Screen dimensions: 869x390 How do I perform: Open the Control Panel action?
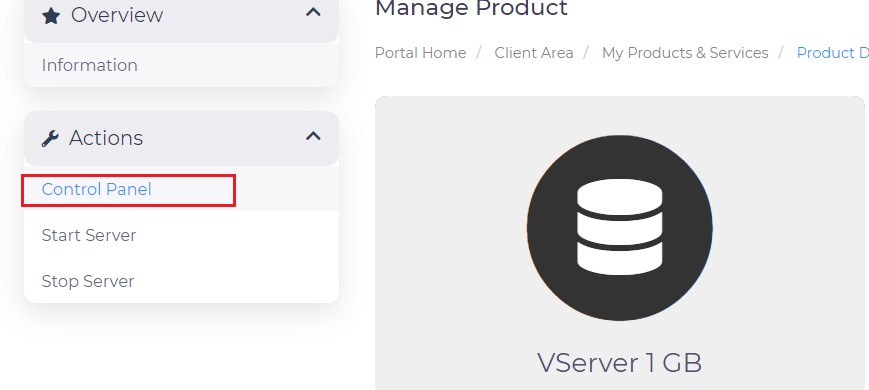point(181,189)
